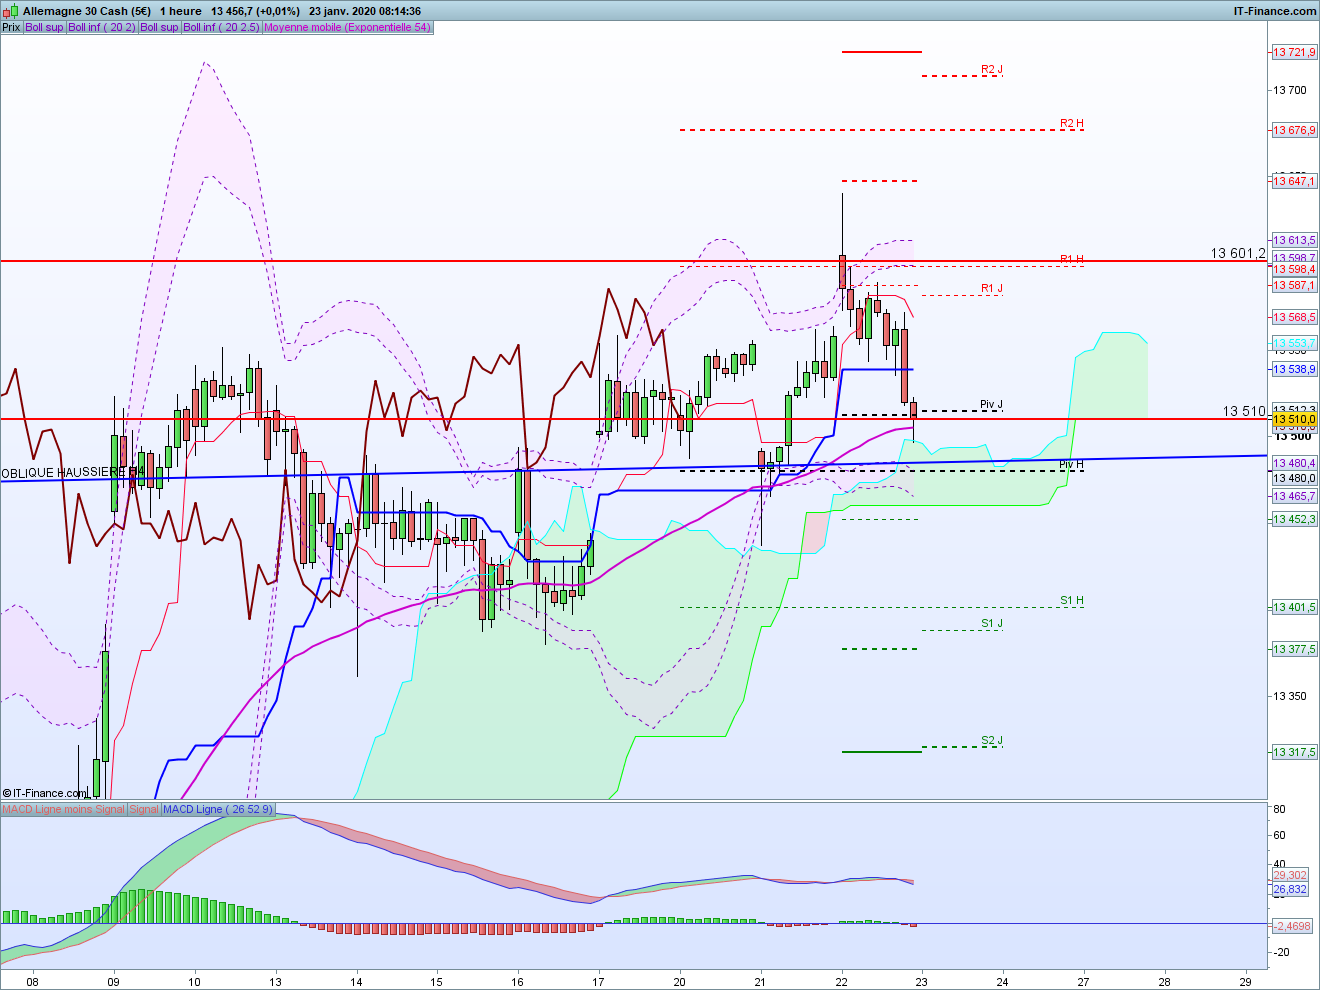
Task: Click the R1 H resistance label
Action: (1072, 260)
